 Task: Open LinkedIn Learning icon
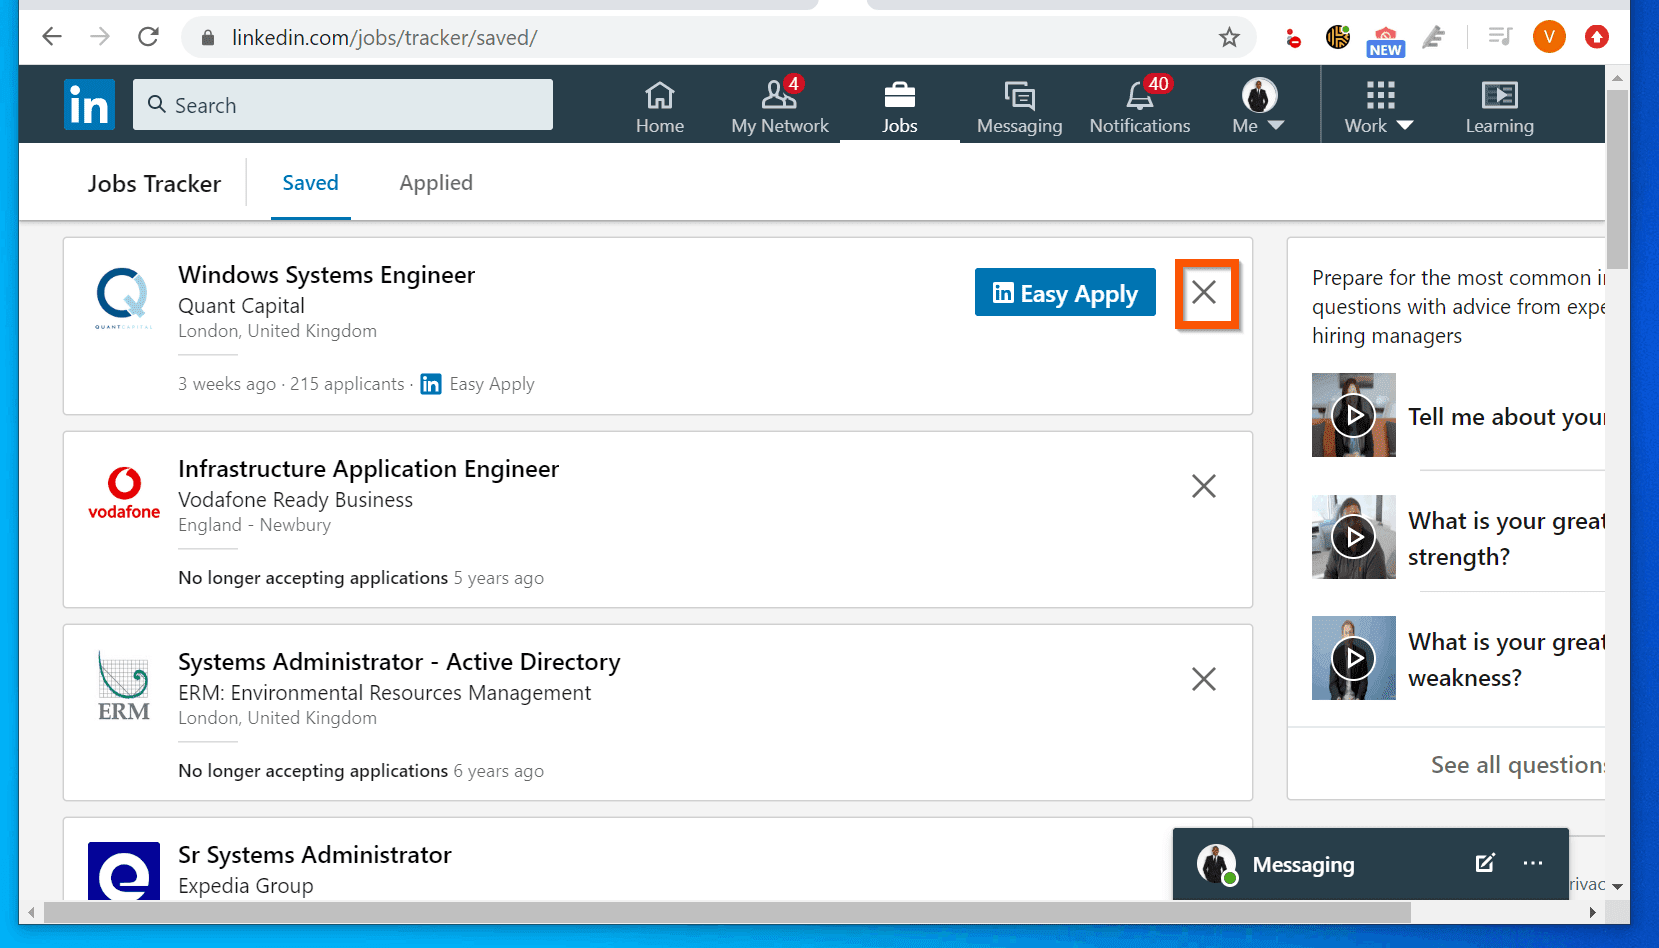1499,107
